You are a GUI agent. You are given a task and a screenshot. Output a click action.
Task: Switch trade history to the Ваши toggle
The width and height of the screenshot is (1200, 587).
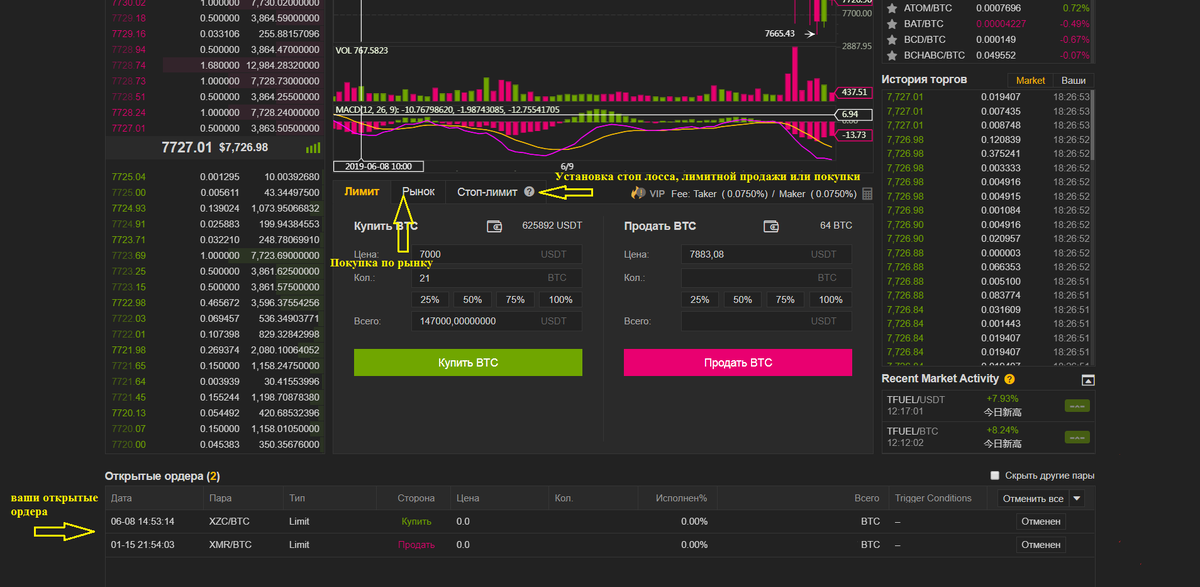[x=1073, y=80]
